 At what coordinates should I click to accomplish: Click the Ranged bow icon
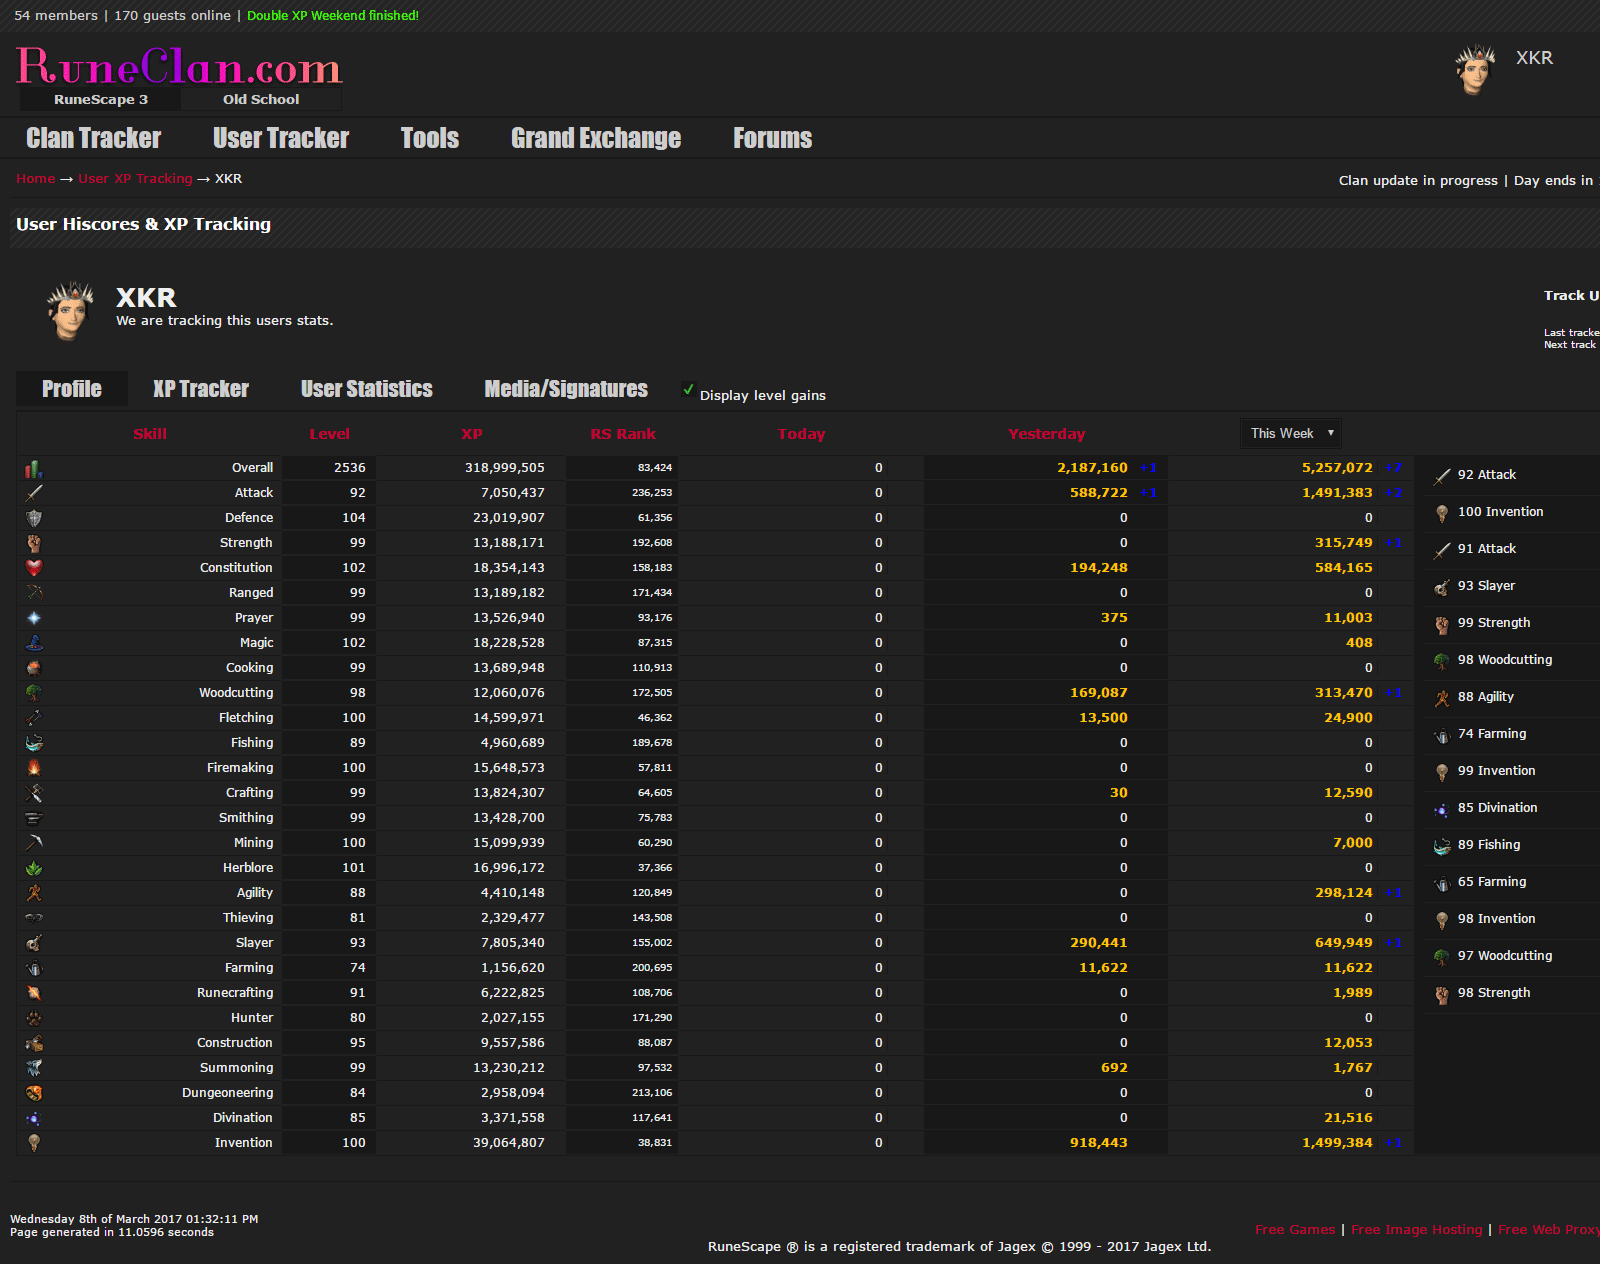(x=34, y=593)
